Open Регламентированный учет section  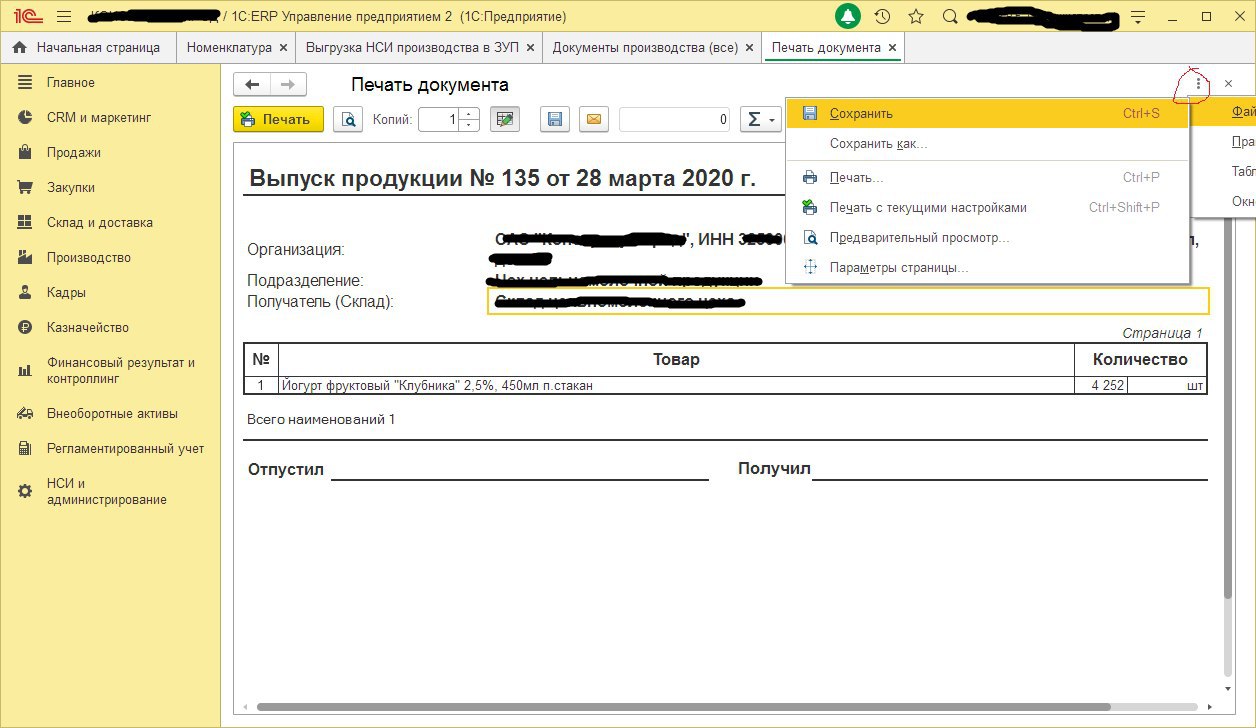(110, 448)
